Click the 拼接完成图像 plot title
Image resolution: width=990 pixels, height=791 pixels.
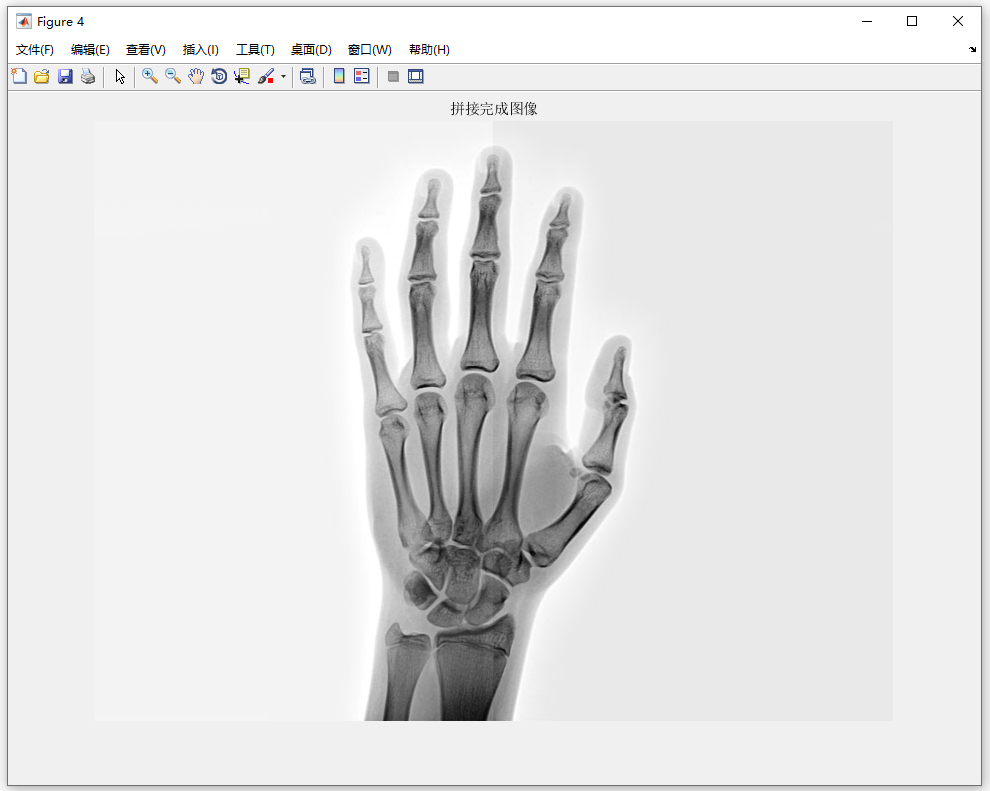coord(494,109)
